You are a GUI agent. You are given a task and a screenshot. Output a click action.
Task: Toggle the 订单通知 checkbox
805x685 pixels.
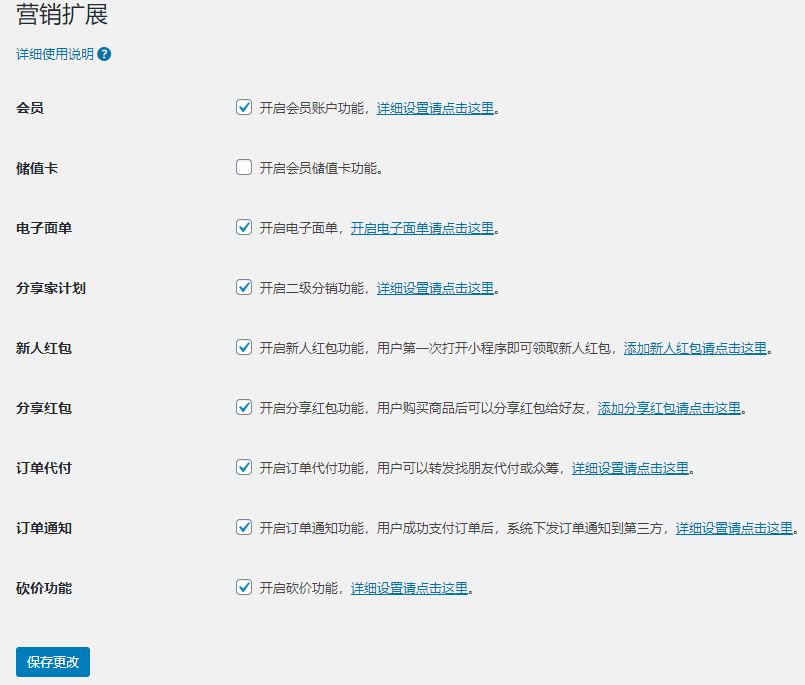click(x=244, y=527)
